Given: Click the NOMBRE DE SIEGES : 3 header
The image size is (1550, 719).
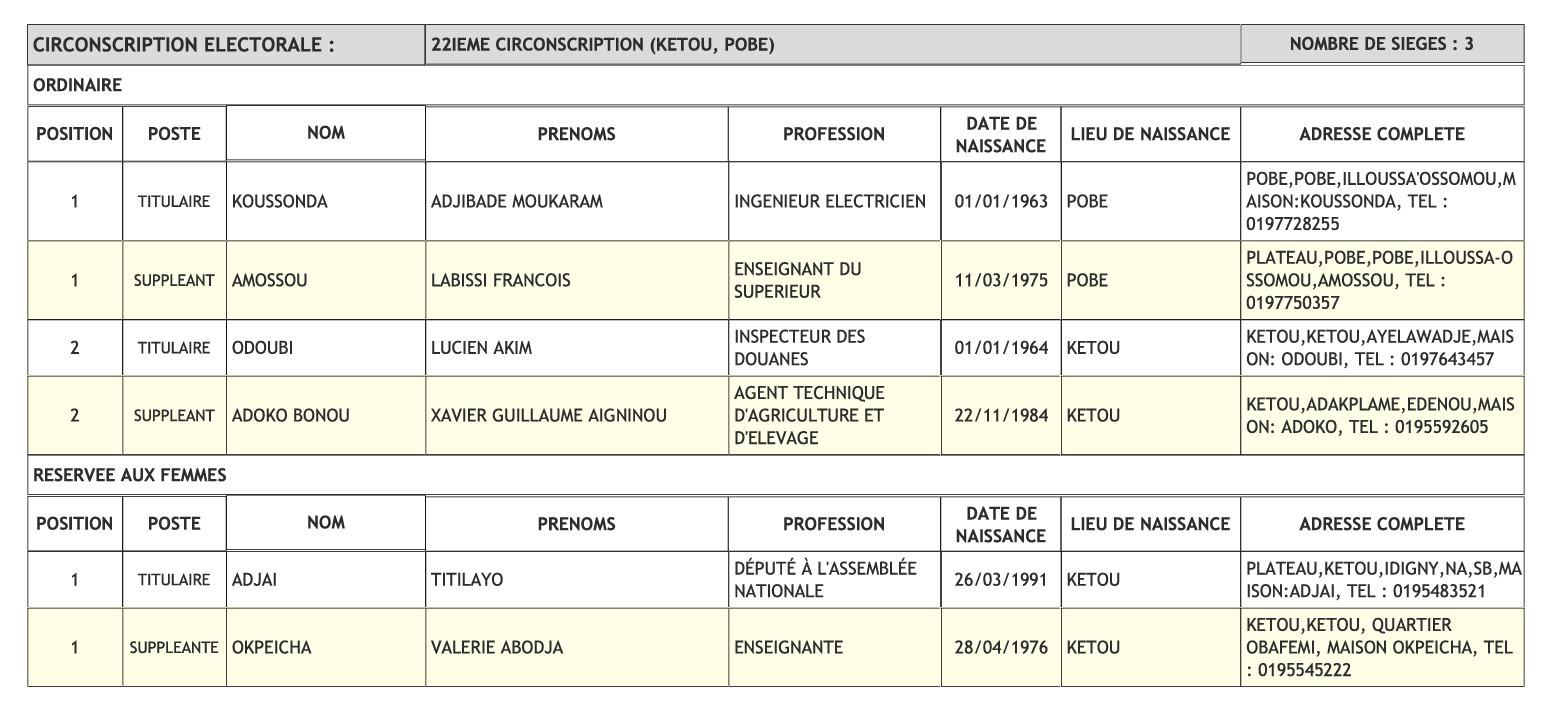Looking at the screenshot, I should pyautogui.click(x=1381, y=44).
